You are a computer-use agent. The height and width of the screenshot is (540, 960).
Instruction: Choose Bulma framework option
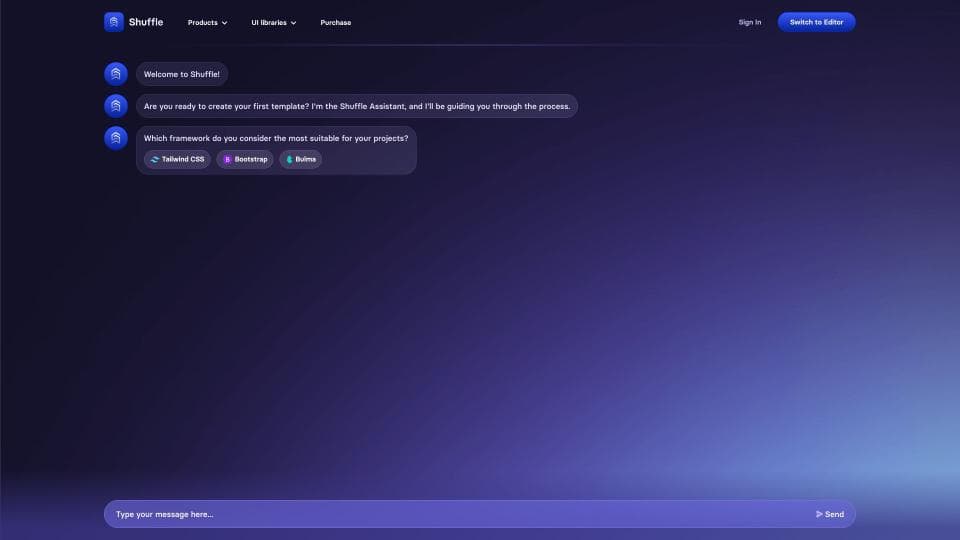[x=301, y=159]
